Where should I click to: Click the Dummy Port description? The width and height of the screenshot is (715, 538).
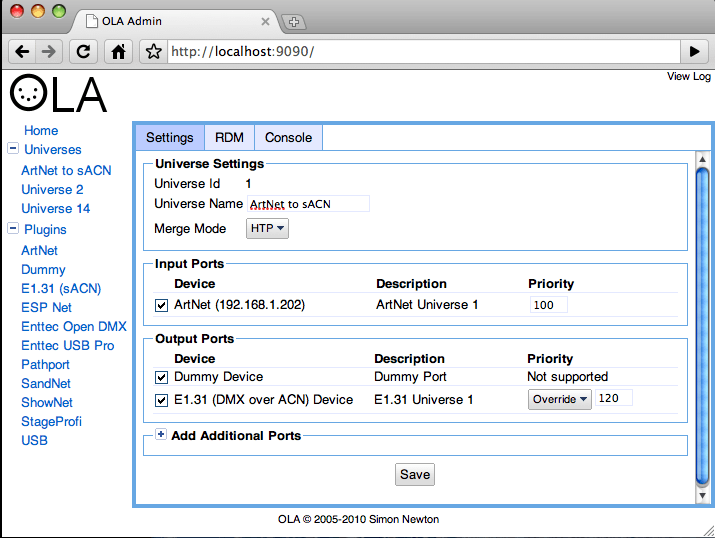pos(410,377)
